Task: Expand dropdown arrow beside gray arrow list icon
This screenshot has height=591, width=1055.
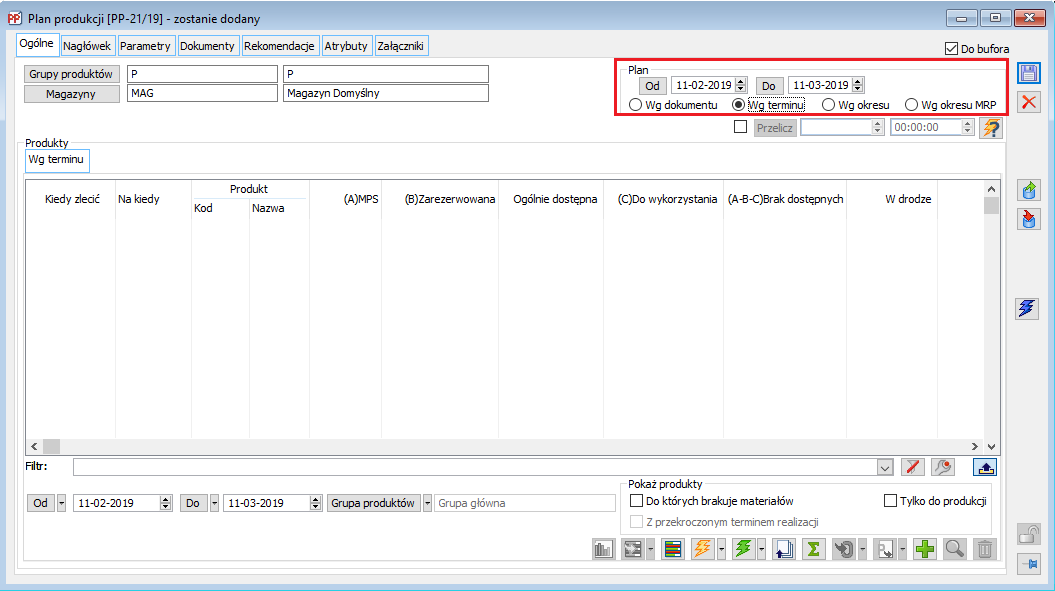Action: point(651,549)
